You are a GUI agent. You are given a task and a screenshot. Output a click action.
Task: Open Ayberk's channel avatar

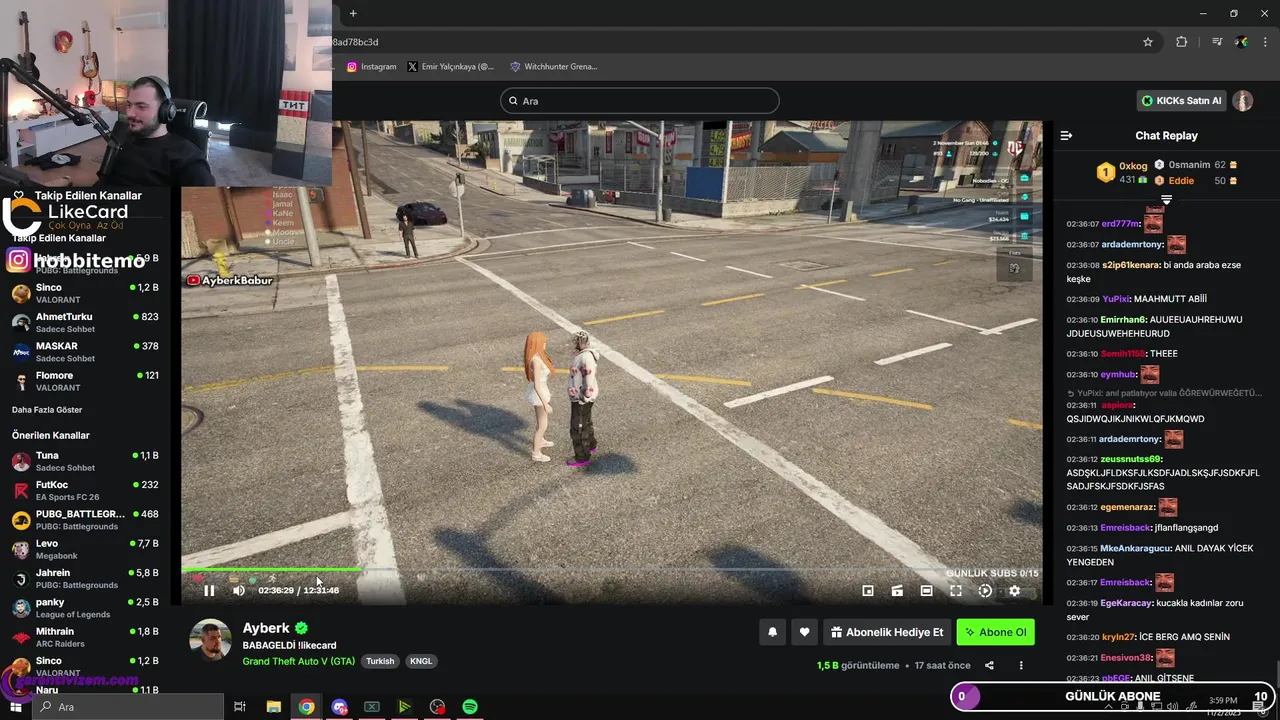(210, 640)
